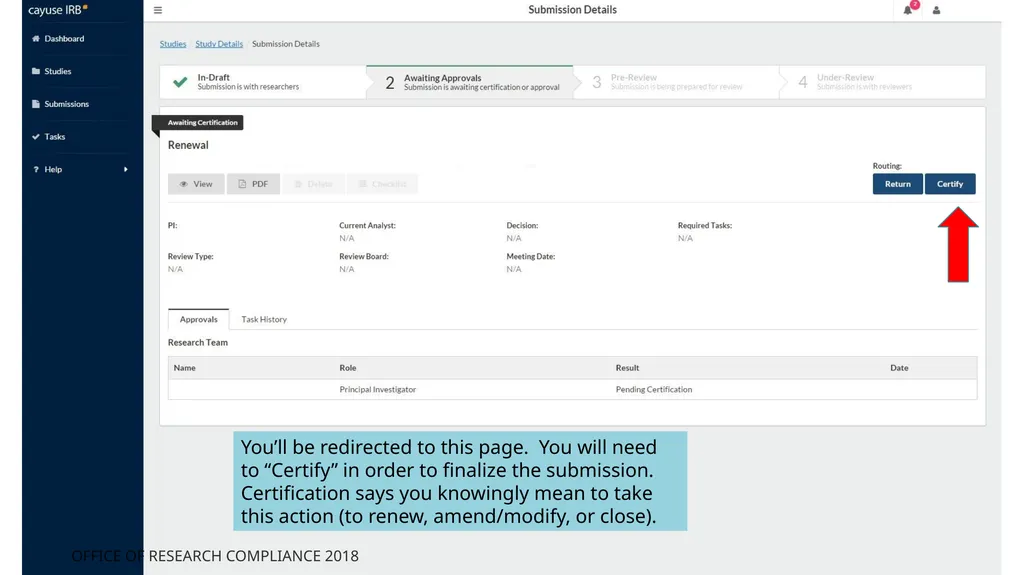1024x575 pixels.
Task: Click the Research Team label
Action: pos(198,342)
